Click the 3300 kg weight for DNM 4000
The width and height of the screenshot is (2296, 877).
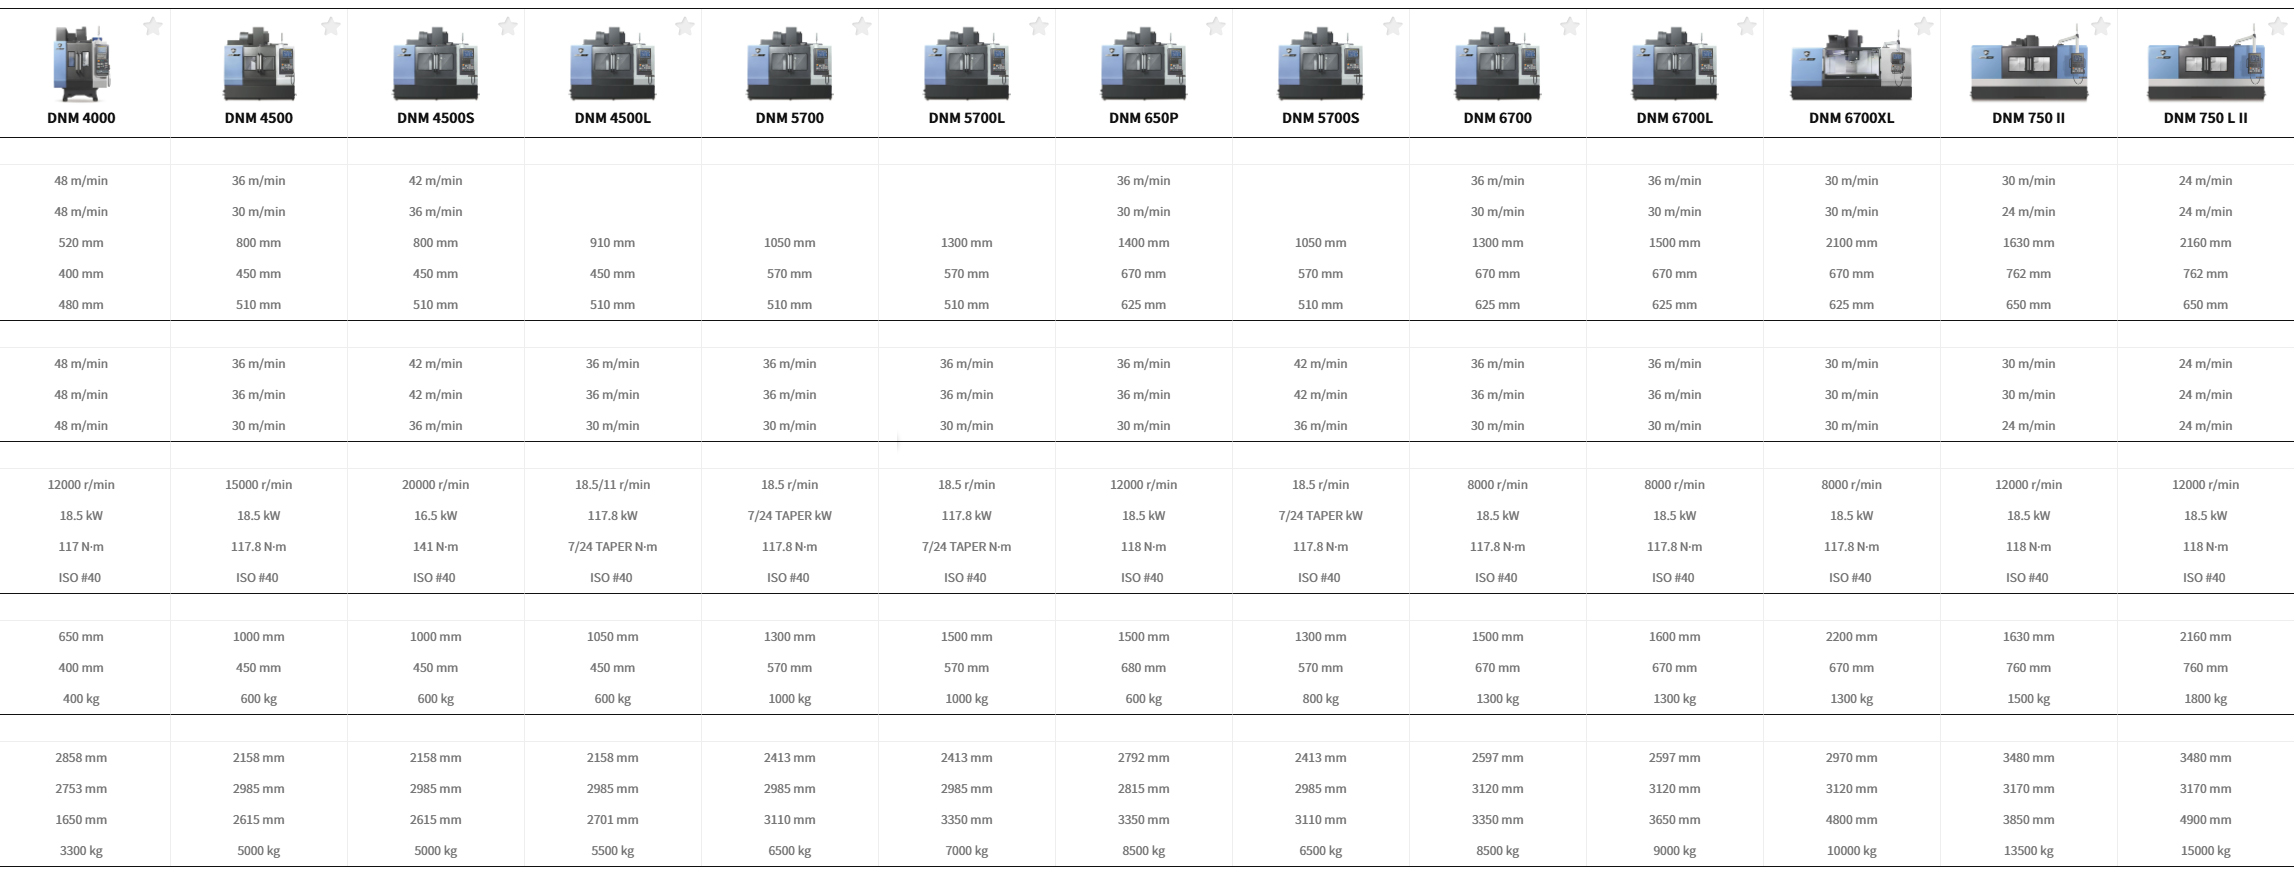pyautogui.click(x=81, y=851)
